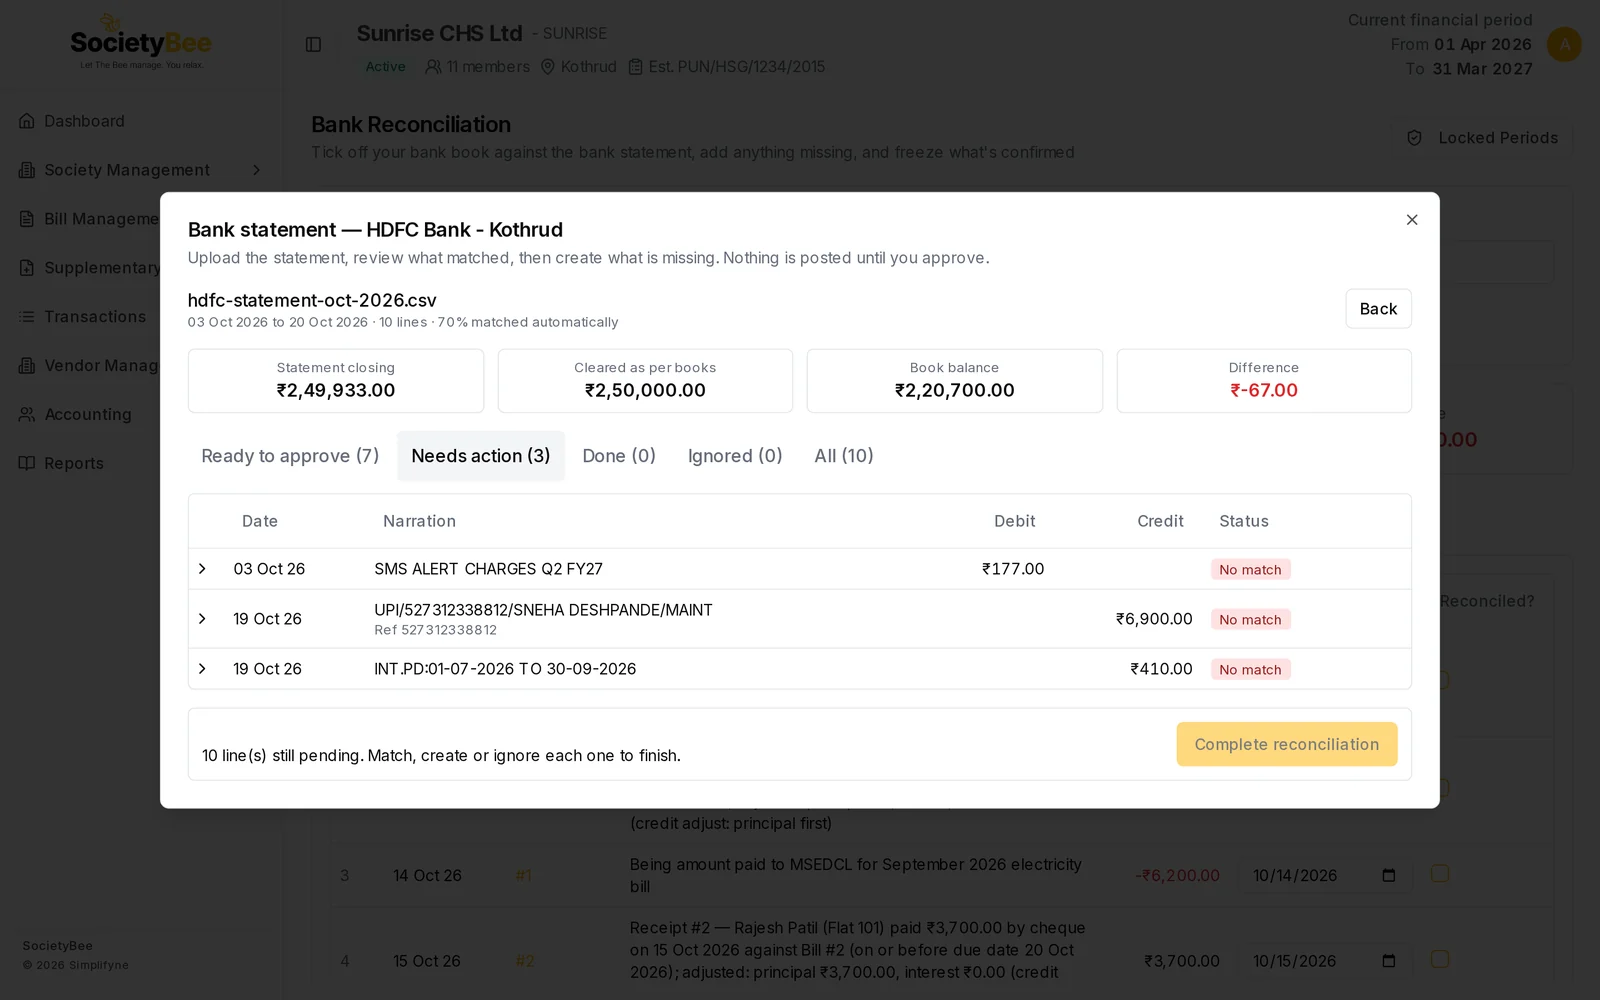Open the user avatar A
Screen dimensions: 1600x1000
(x=1564, y=44)
